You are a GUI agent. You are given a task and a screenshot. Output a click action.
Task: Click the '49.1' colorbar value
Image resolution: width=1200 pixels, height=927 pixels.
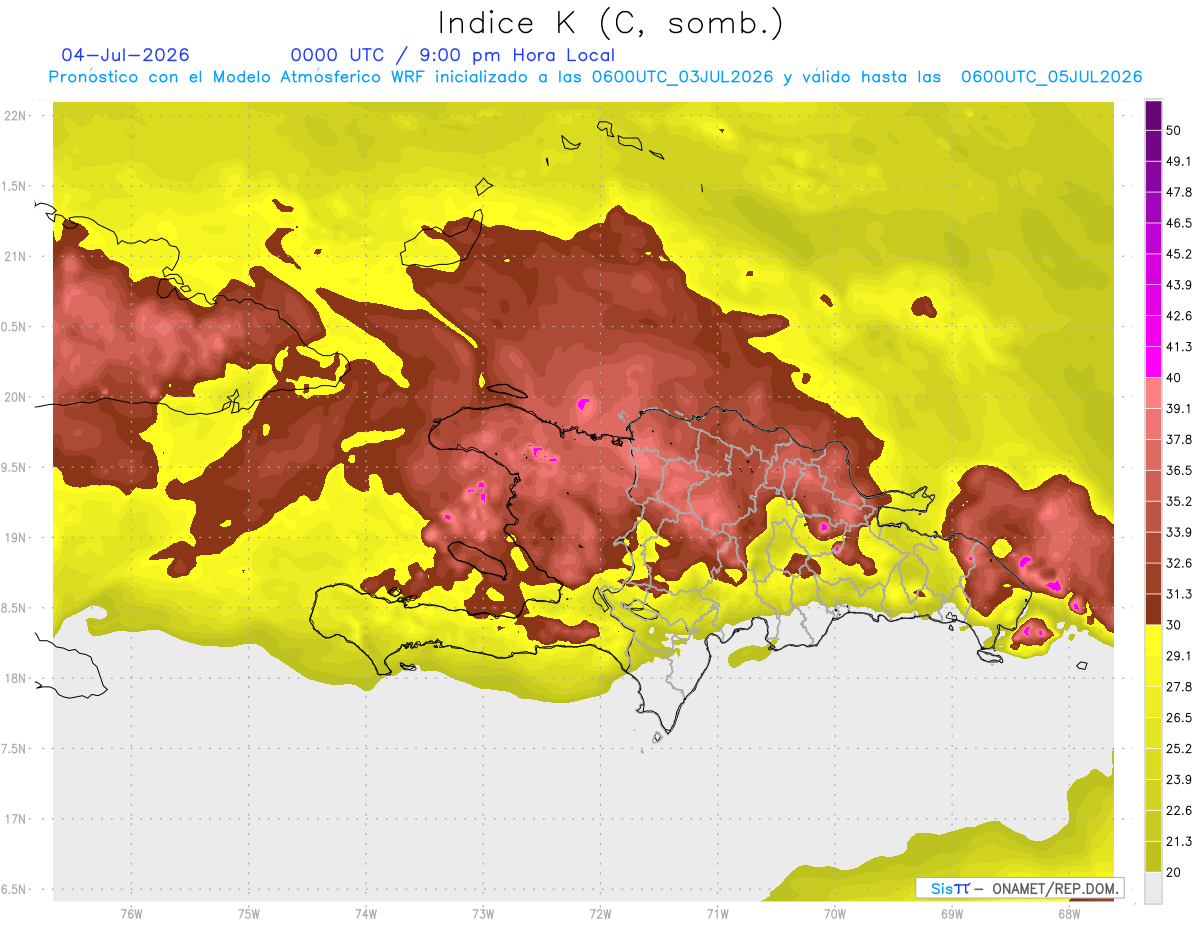[1178, 161]
